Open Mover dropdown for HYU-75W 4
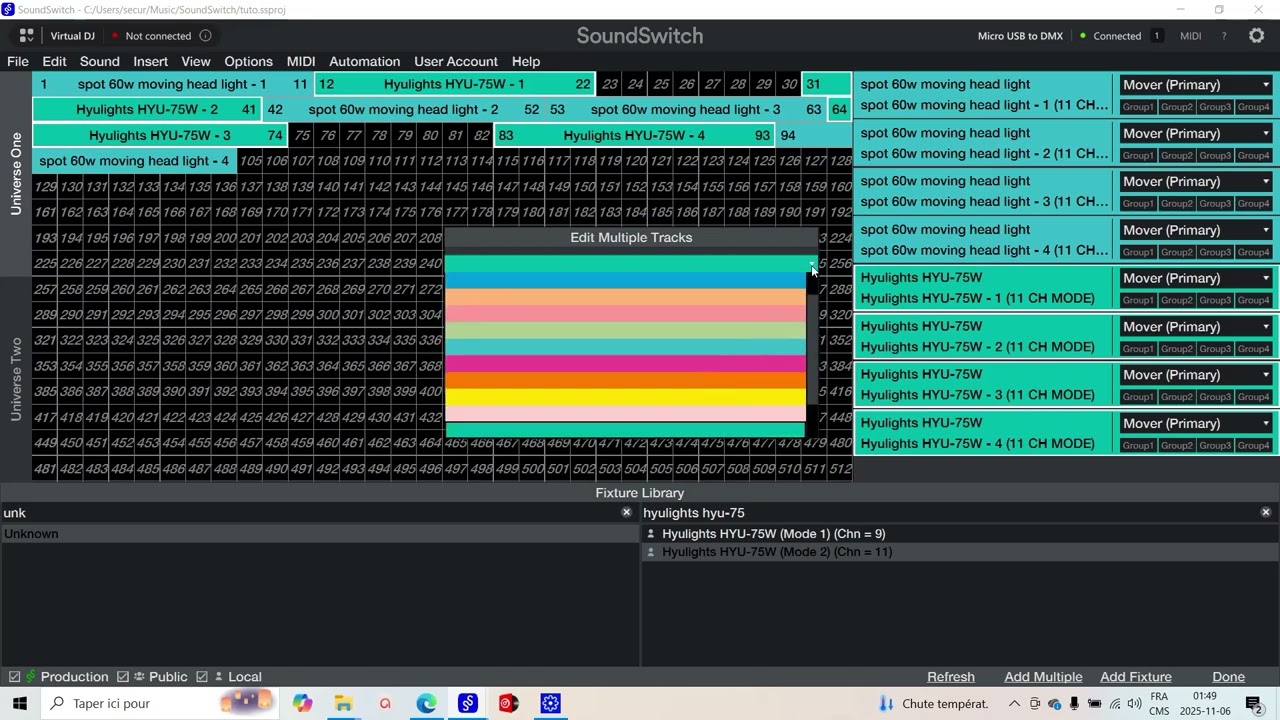 pos(1196,423)
